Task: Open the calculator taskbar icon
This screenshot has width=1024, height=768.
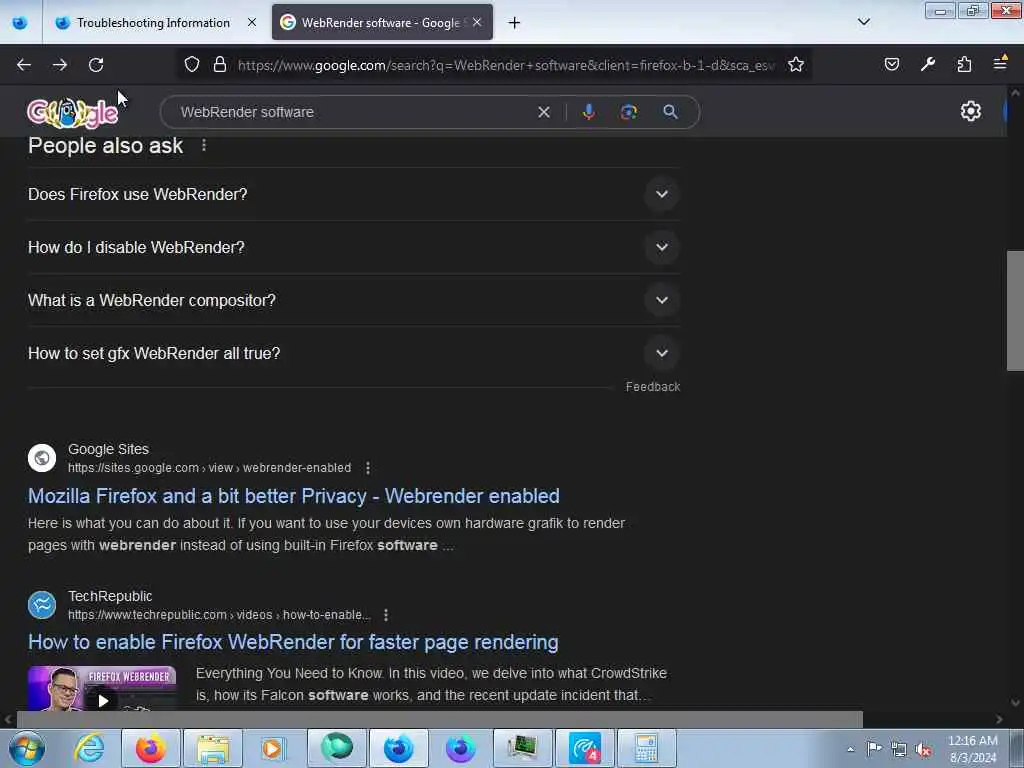Action: (x=646, y=748)
